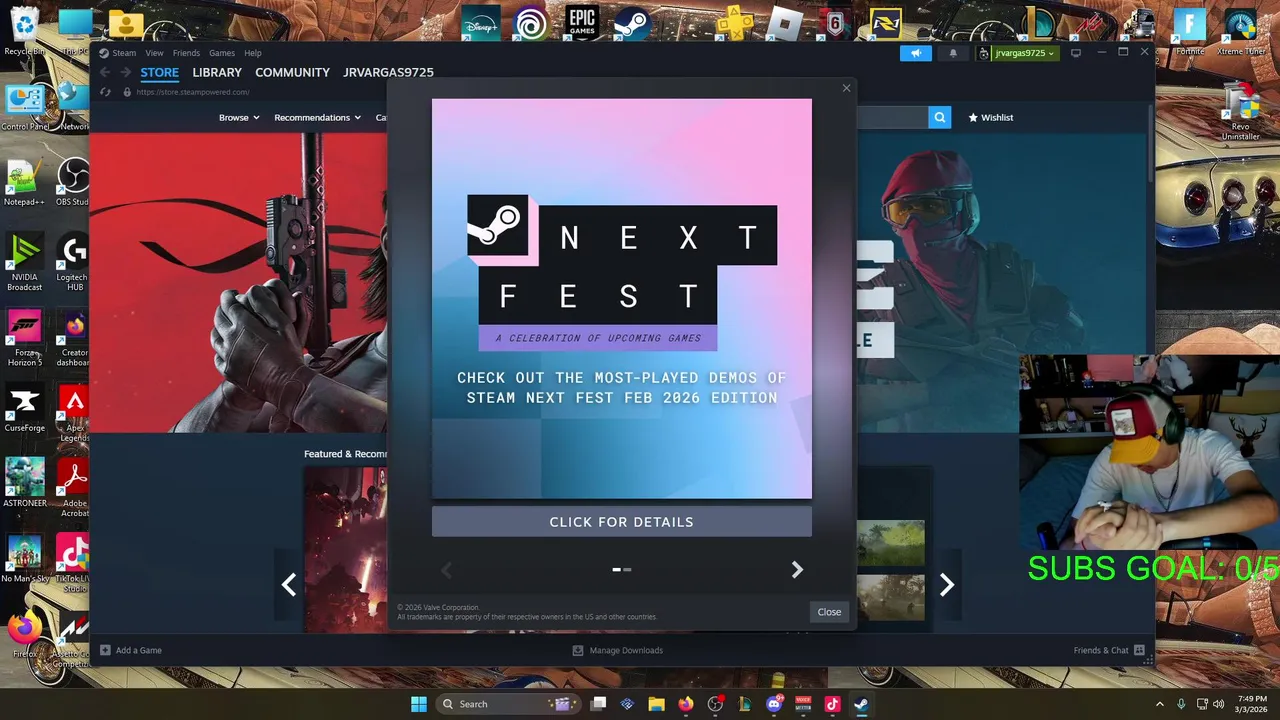
Task: Click the Windows taskbar Search box
Action: click(507, 704)
